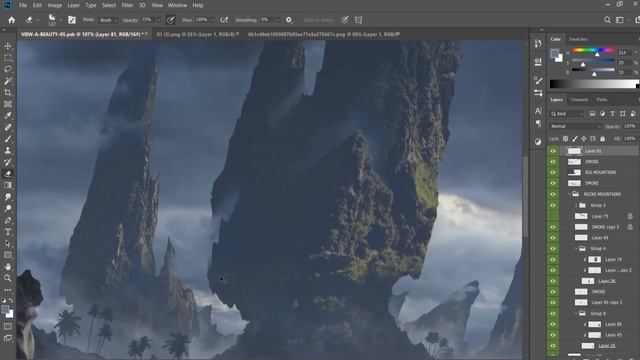Image resolution: width=640 pixels, height=360 pixels.
Task: Select the Brush tool
Action: (x=8, y=139)
